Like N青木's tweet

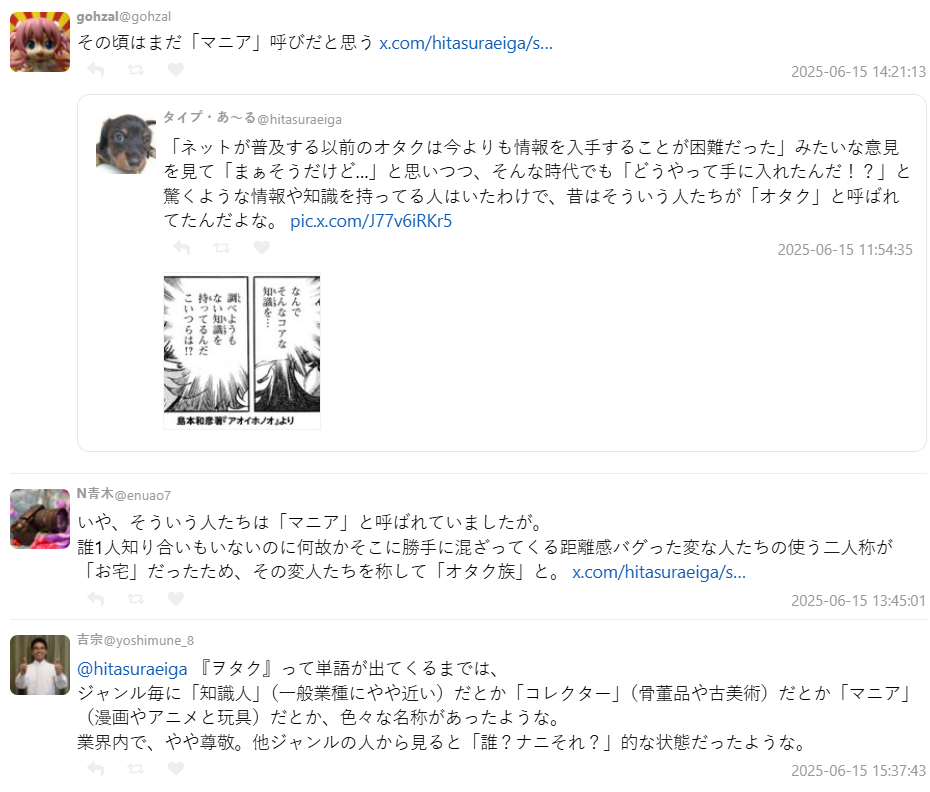coord(176,598)
